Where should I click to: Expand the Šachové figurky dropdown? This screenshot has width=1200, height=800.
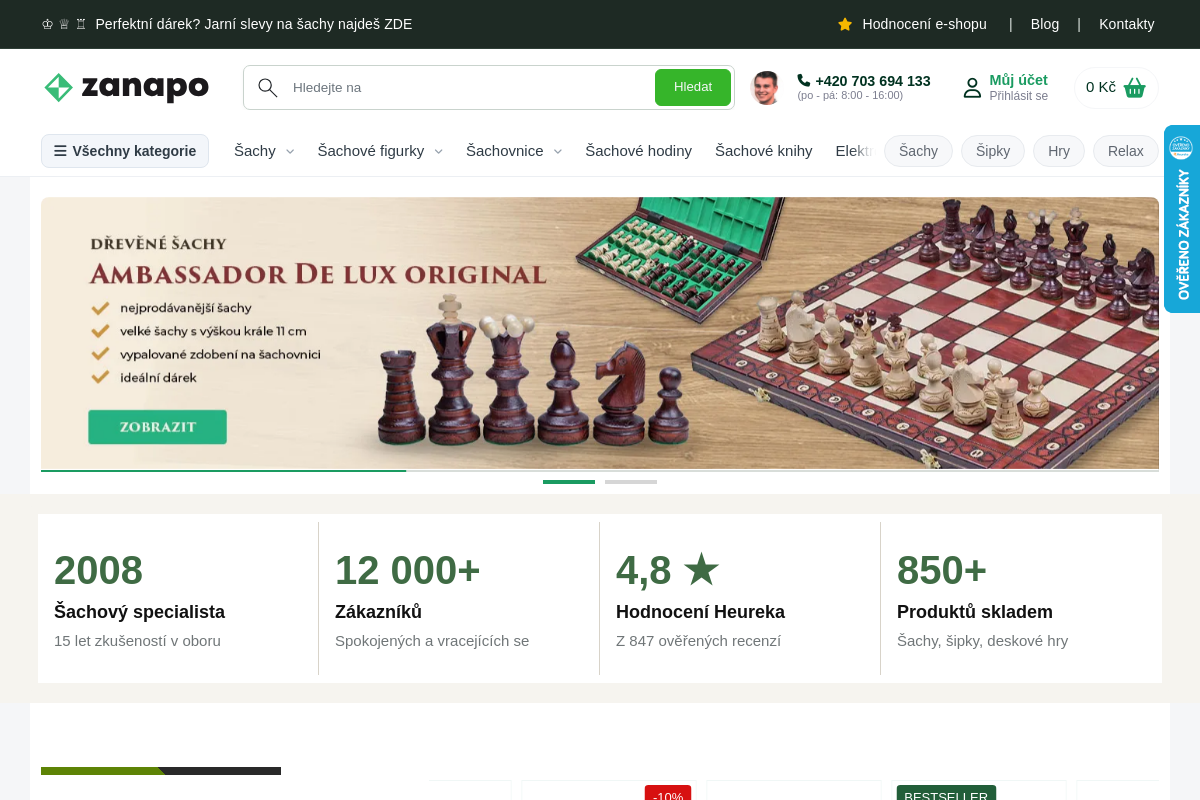point(438,151)
